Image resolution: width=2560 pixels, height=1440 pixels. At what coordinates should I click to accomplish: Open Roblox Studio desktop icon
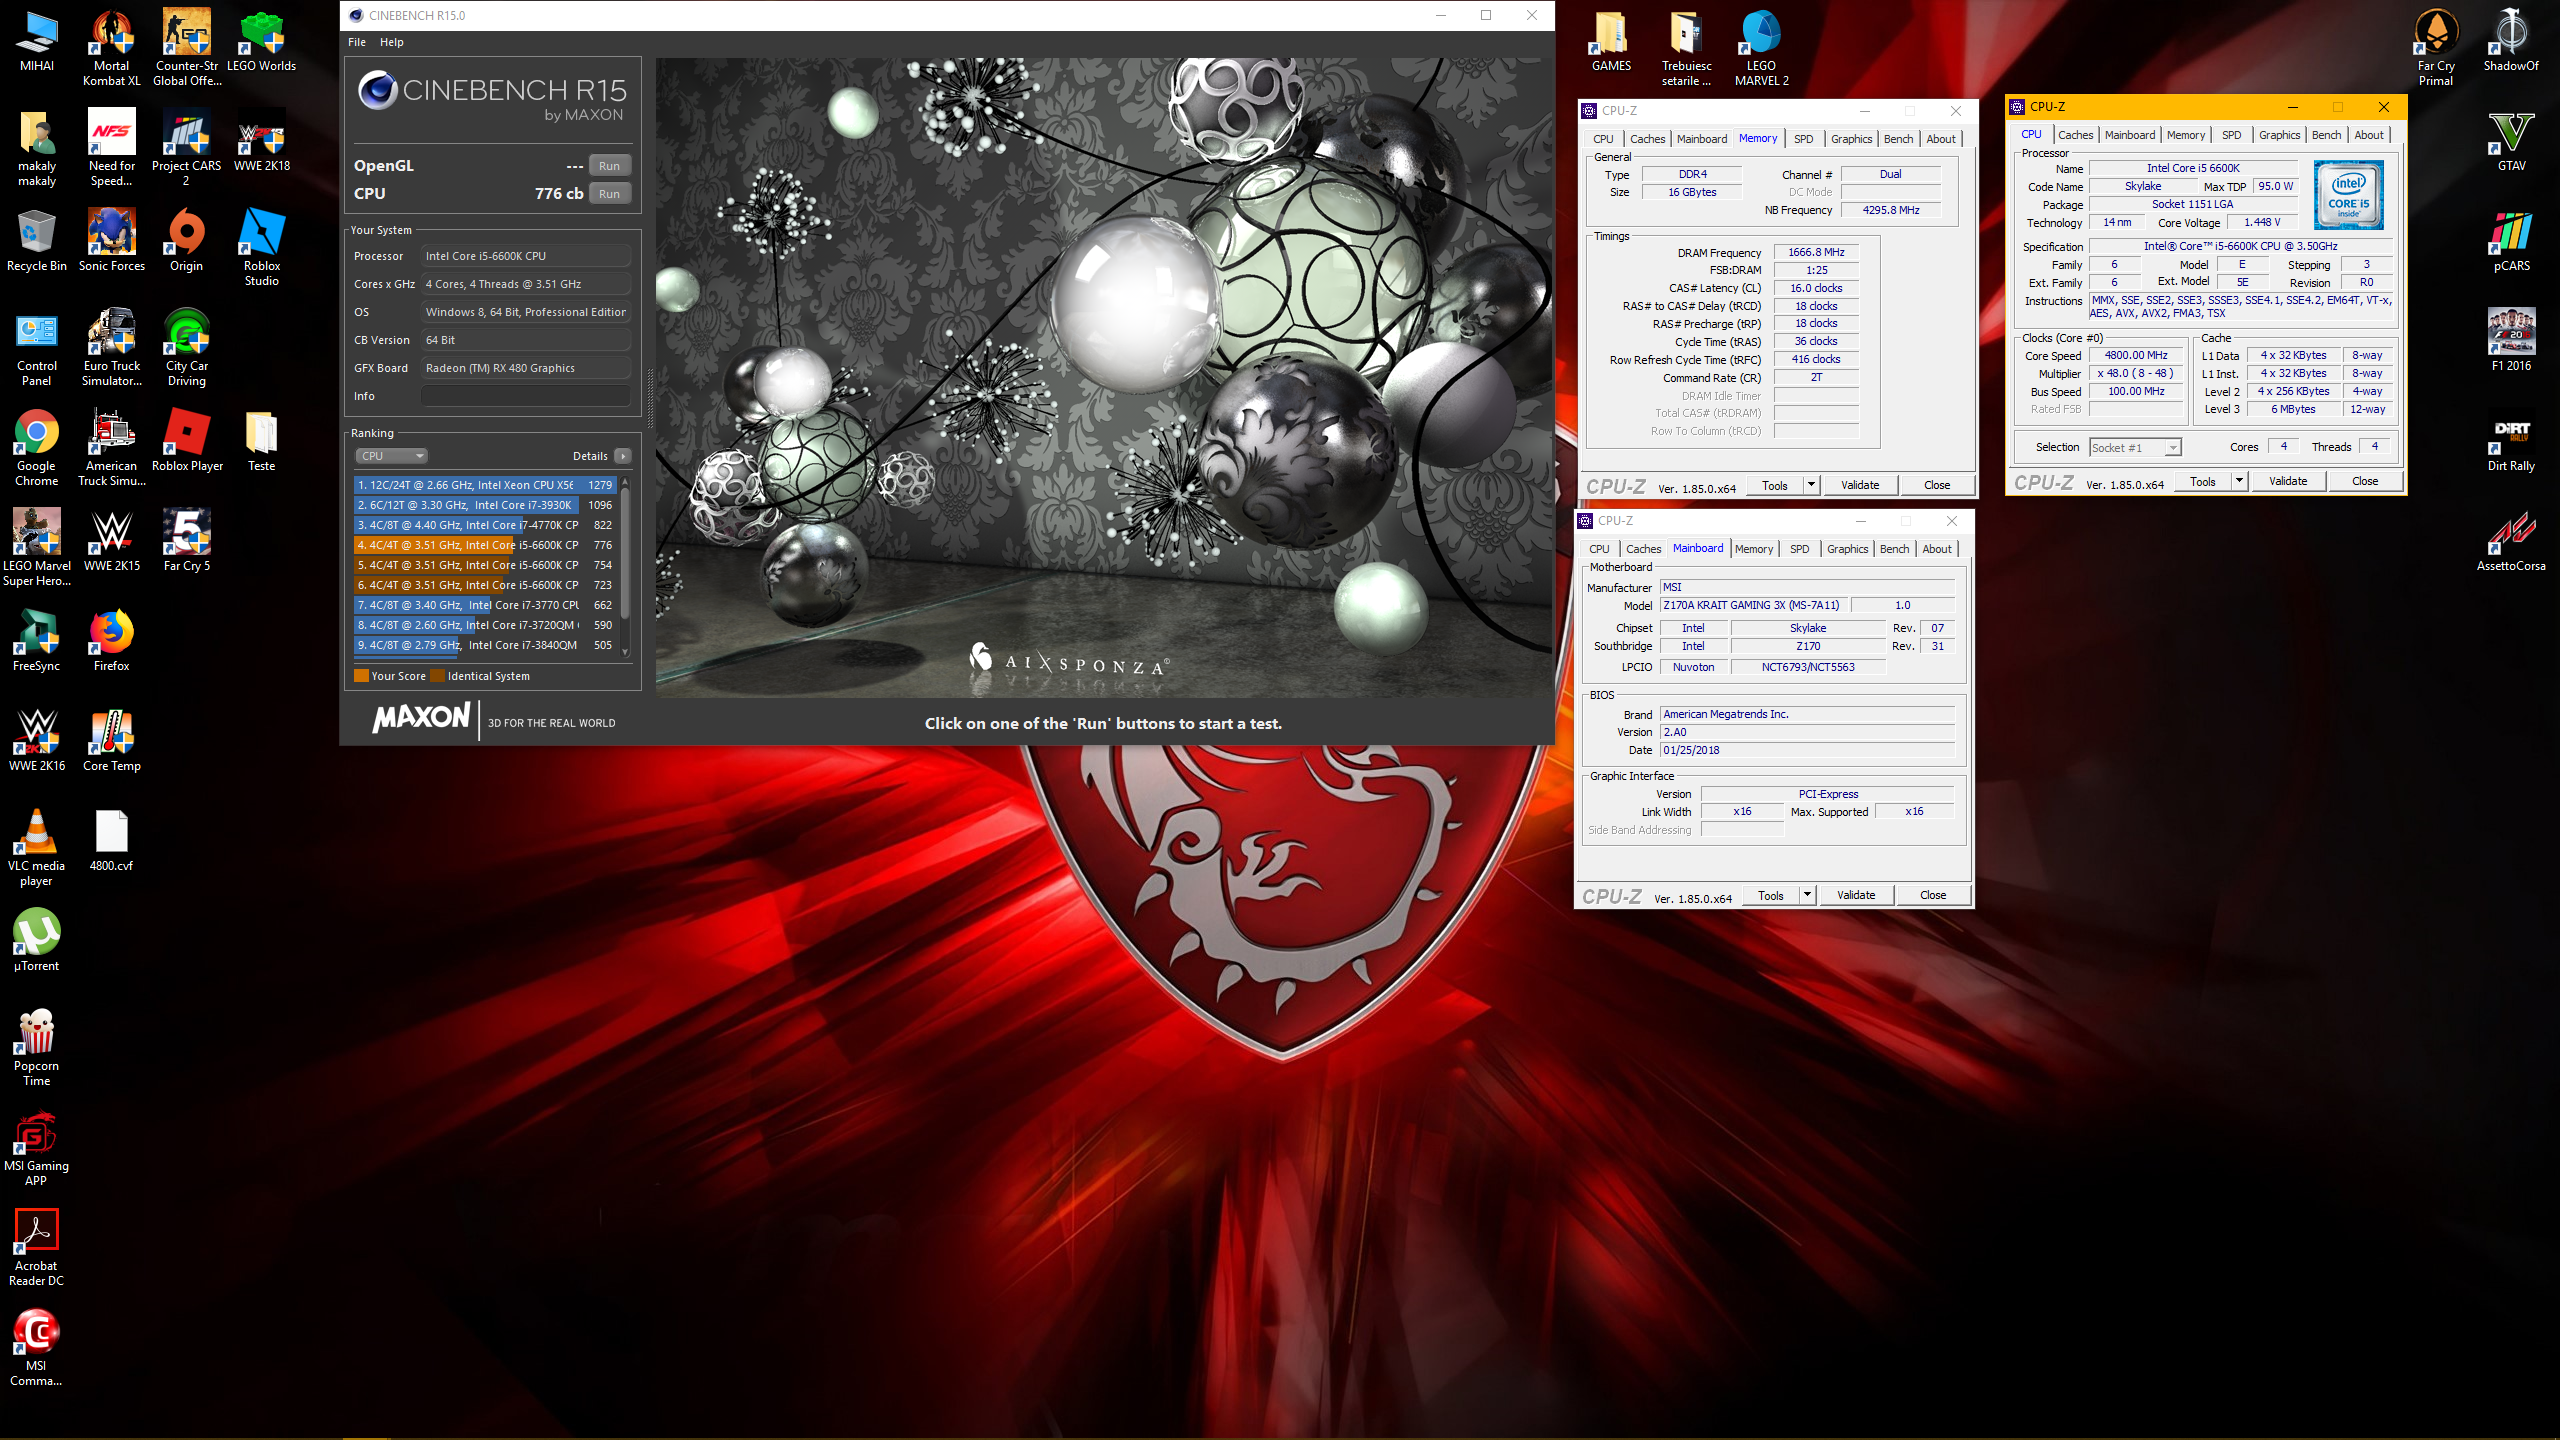click(x=261, y=247)
